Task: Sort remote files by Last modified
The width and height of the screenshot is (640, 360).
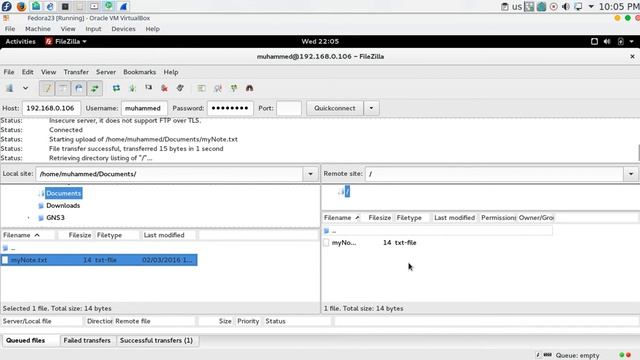Action: tap(455, 218)
